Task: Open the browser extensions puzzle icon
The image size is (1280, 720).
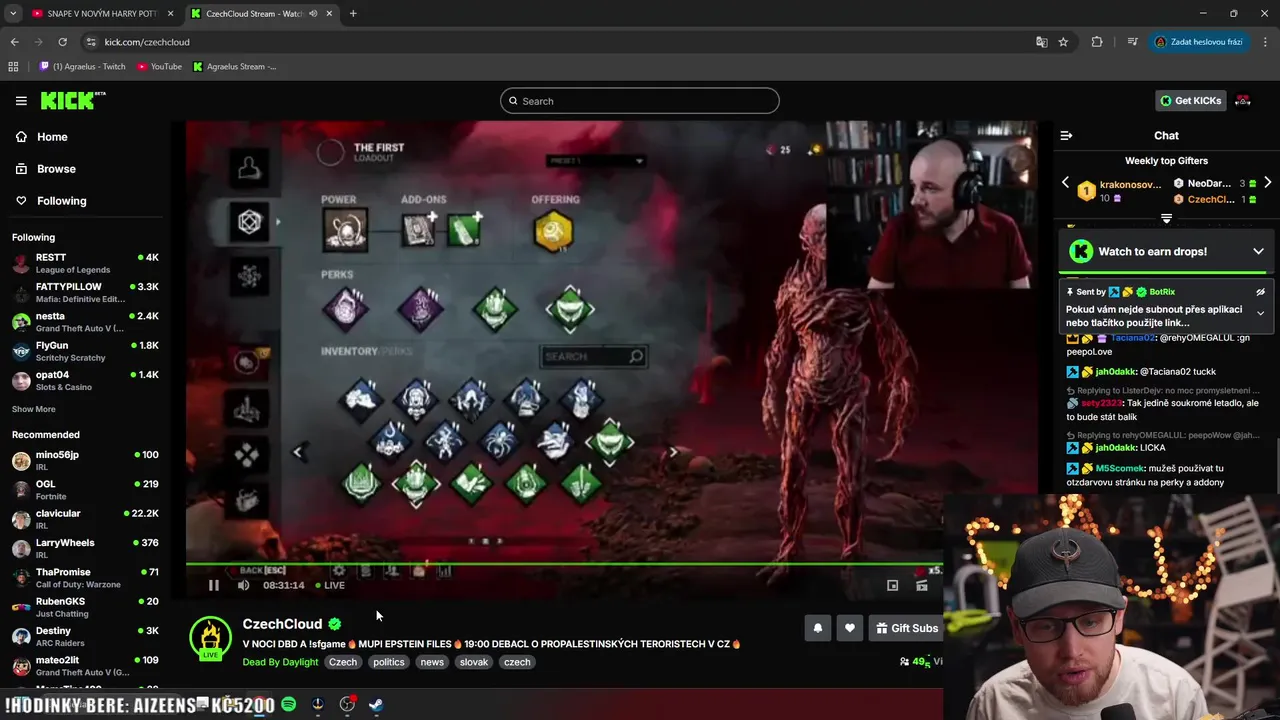Action: 1097,42
